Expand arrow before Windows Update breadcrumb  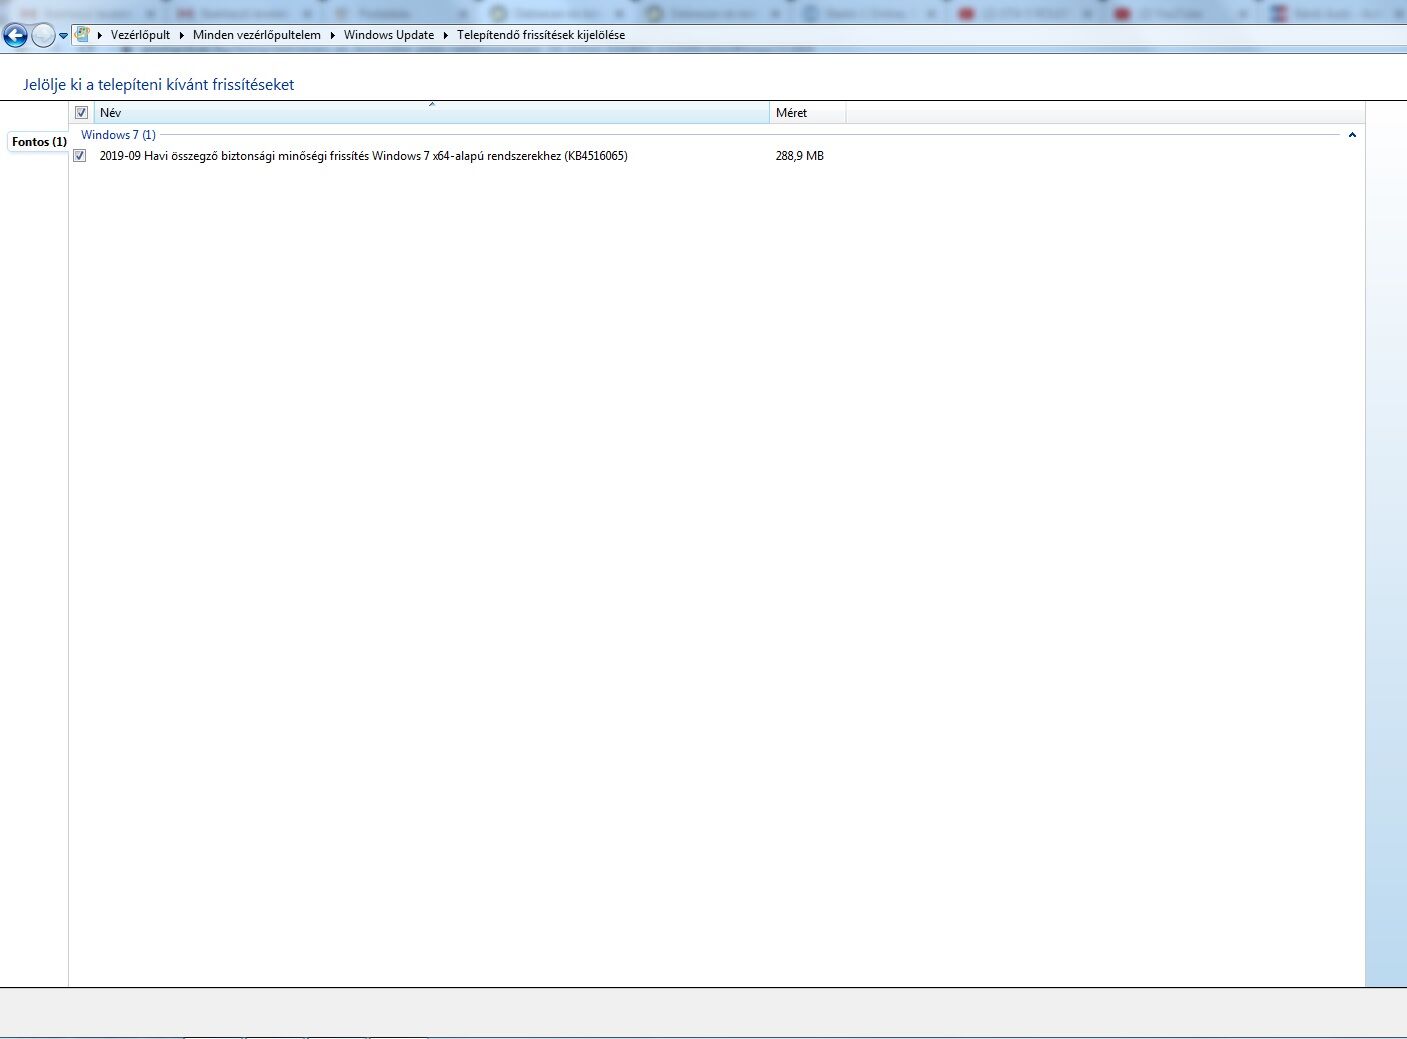coord(333,35)
